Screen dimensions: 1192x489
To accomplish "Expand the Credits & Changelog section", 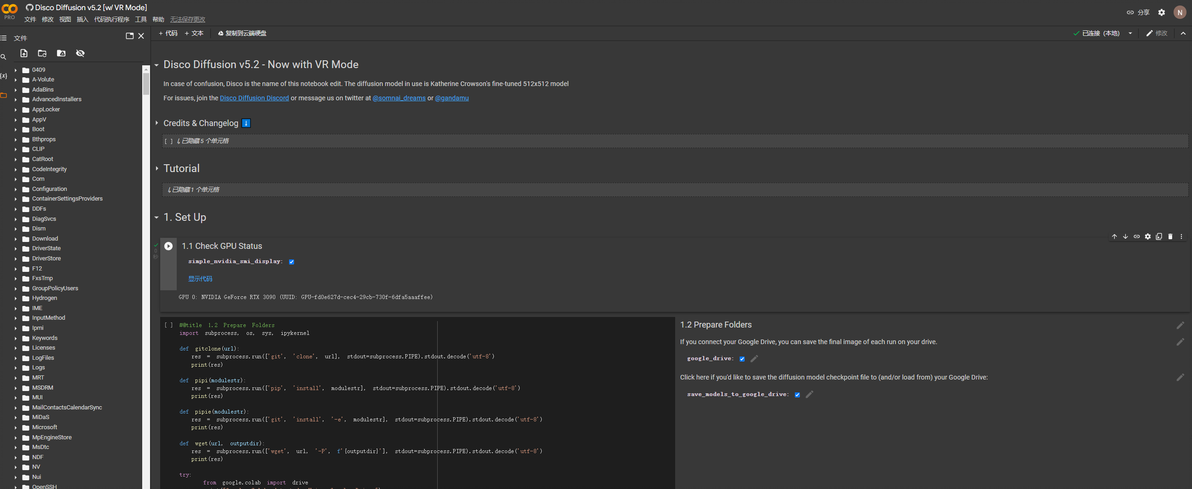I will click(x=157, y=124).
